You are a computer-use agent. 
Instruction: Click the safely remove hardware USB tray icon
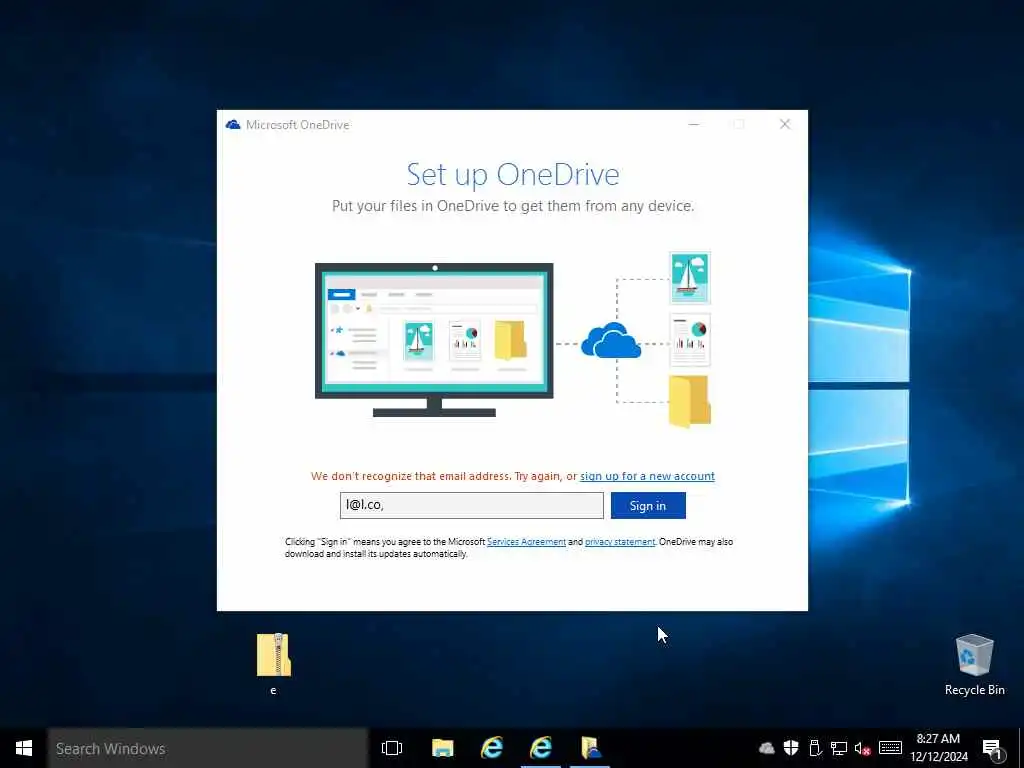(815, 748)
